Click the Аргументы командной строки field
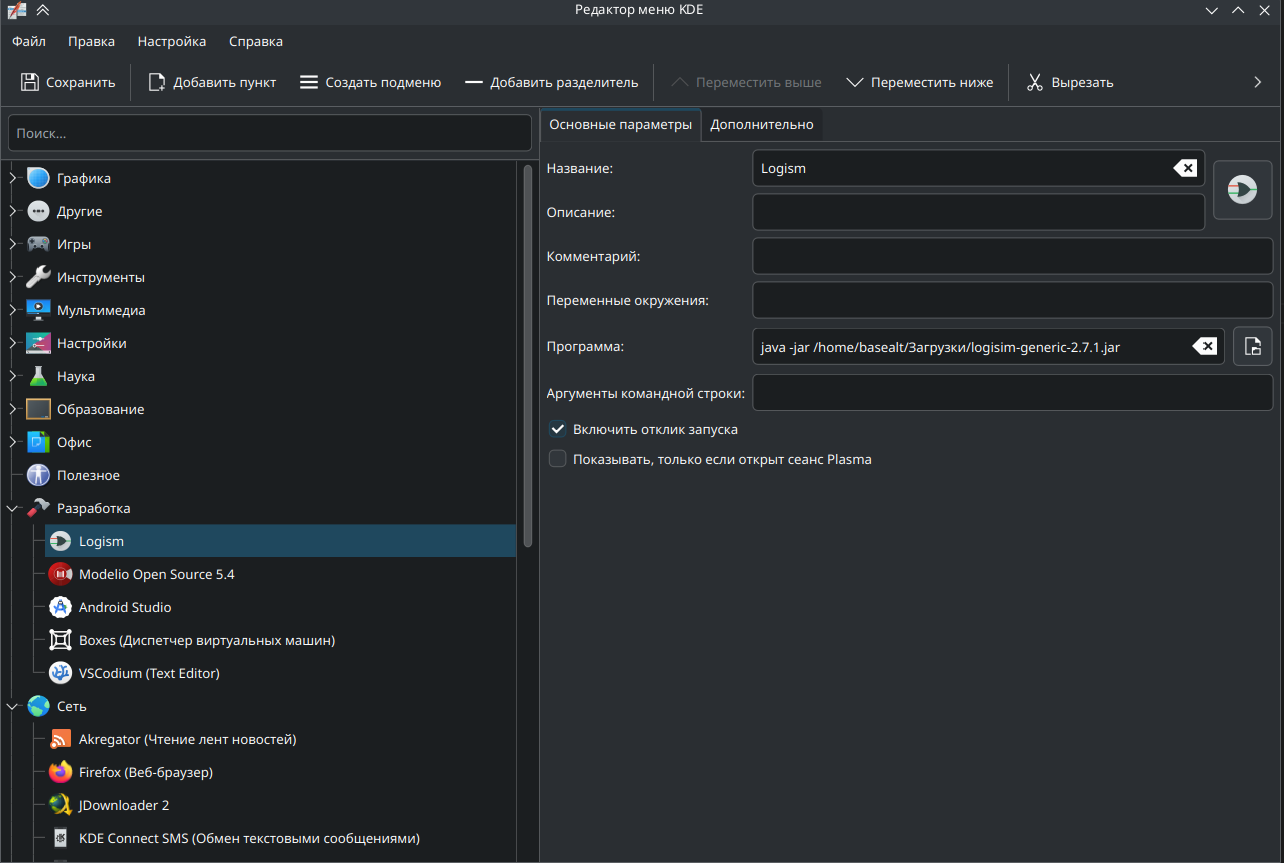Image resolution: width=1284 pixels, height=863 pixels. pos(1013,393)
